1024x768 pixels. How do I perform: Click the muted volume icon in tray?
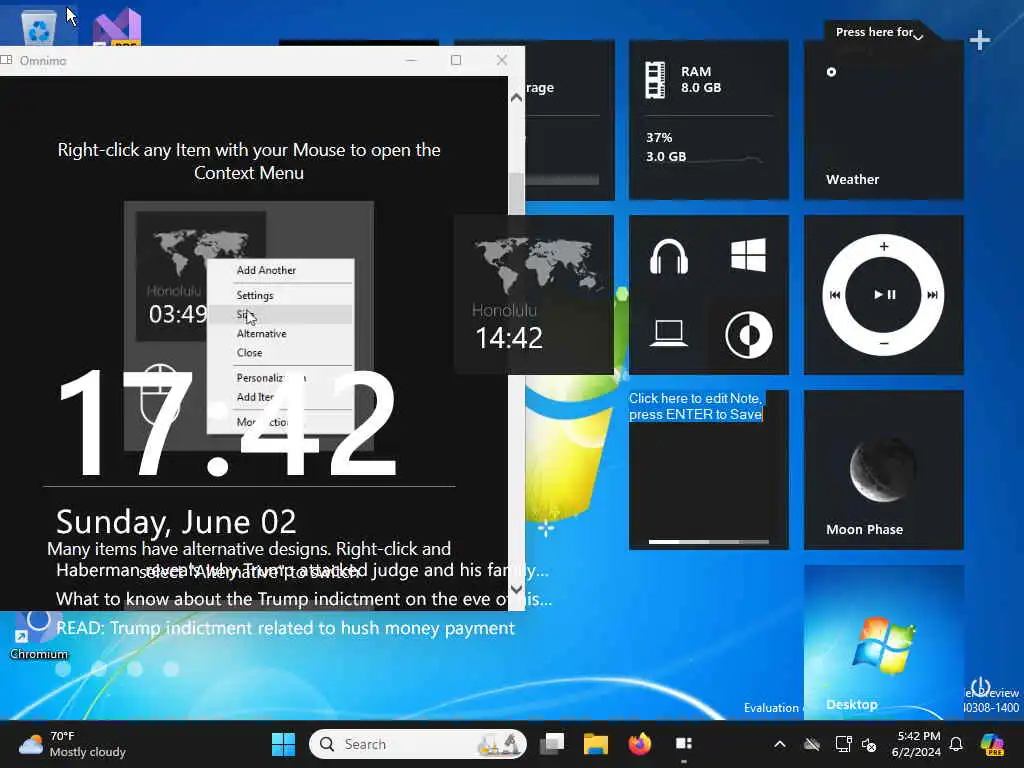point(869,744)
